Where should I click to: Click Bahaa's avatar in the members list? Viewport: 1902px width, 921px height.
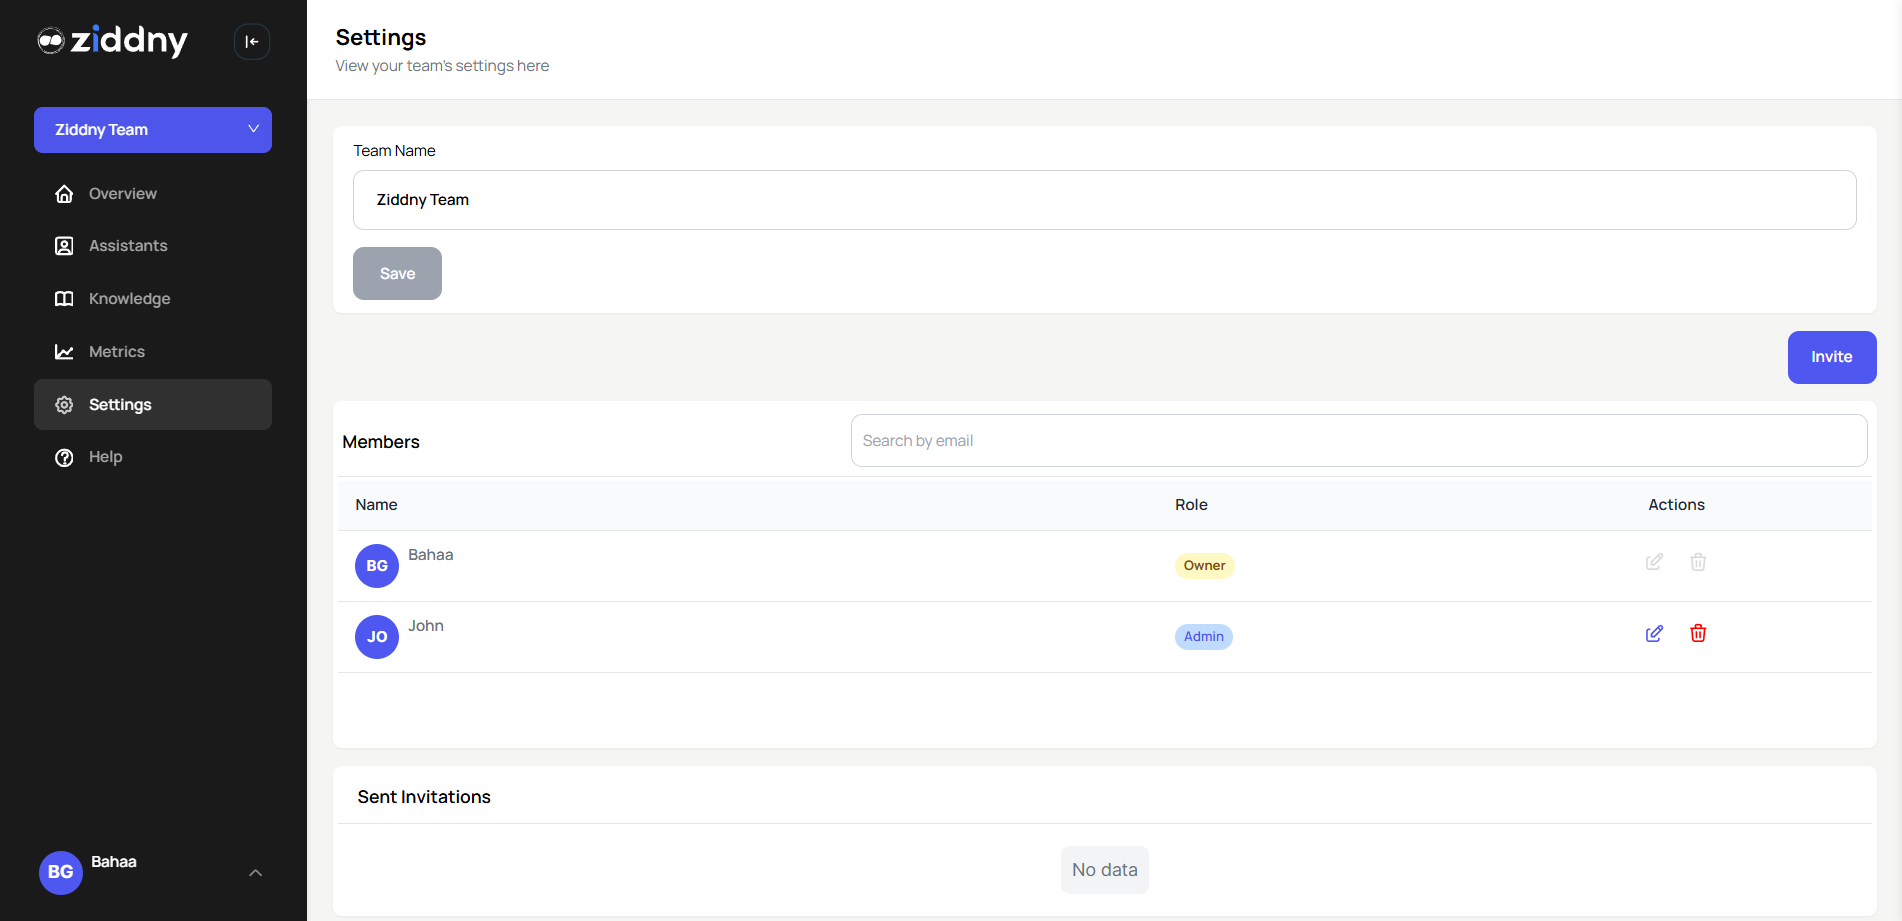pyautogui.click(x=376, y=565)
